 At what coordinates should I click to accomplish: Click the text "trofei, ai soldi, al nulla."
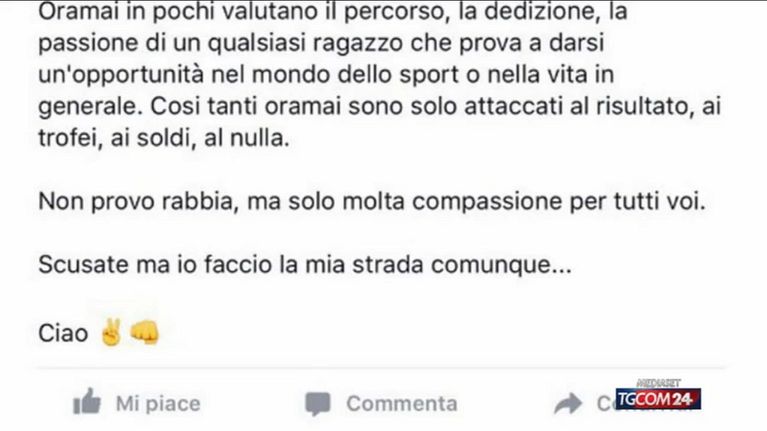(x=164, y=138)
